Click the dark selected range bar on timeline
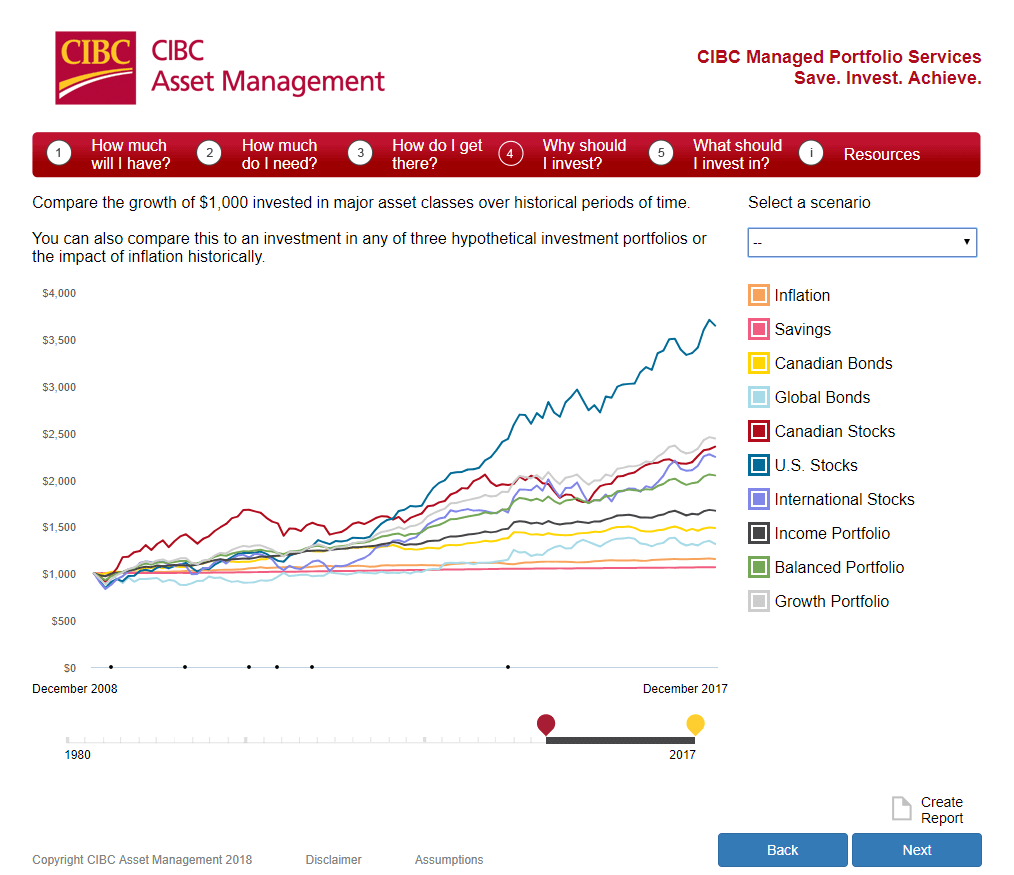Image resolution: width=1014 pixels, height=875 pixels. pyautogui.click(x=620, y=740)
